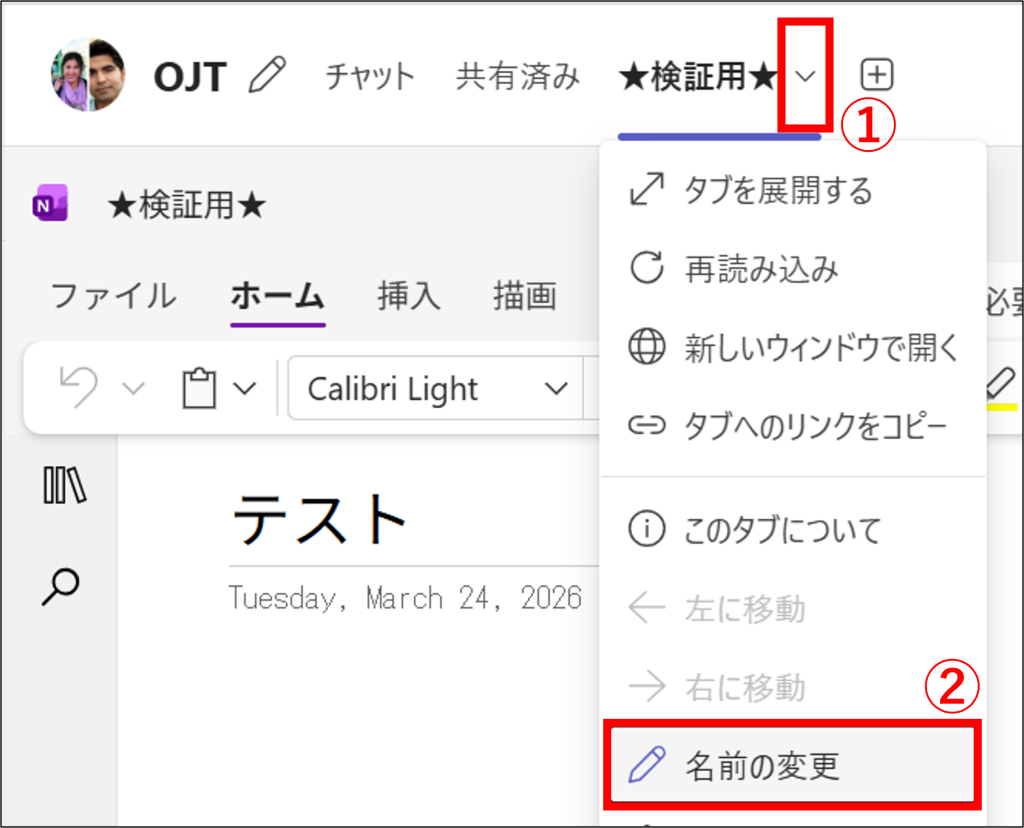This screenshot has height=828, width=1024.
Task: Open the paste options dropdown arrow
Action: [244, 388]
